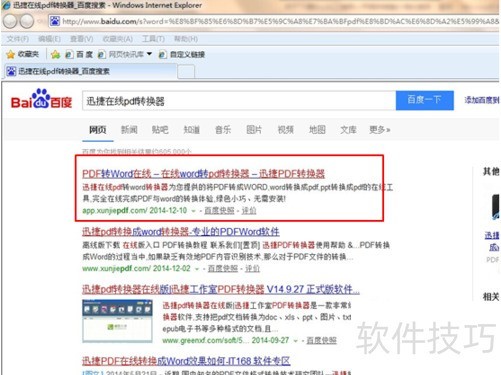501x375 pixels.
Task: Click the Baidu logo
Action: click(x=41, y=99)
